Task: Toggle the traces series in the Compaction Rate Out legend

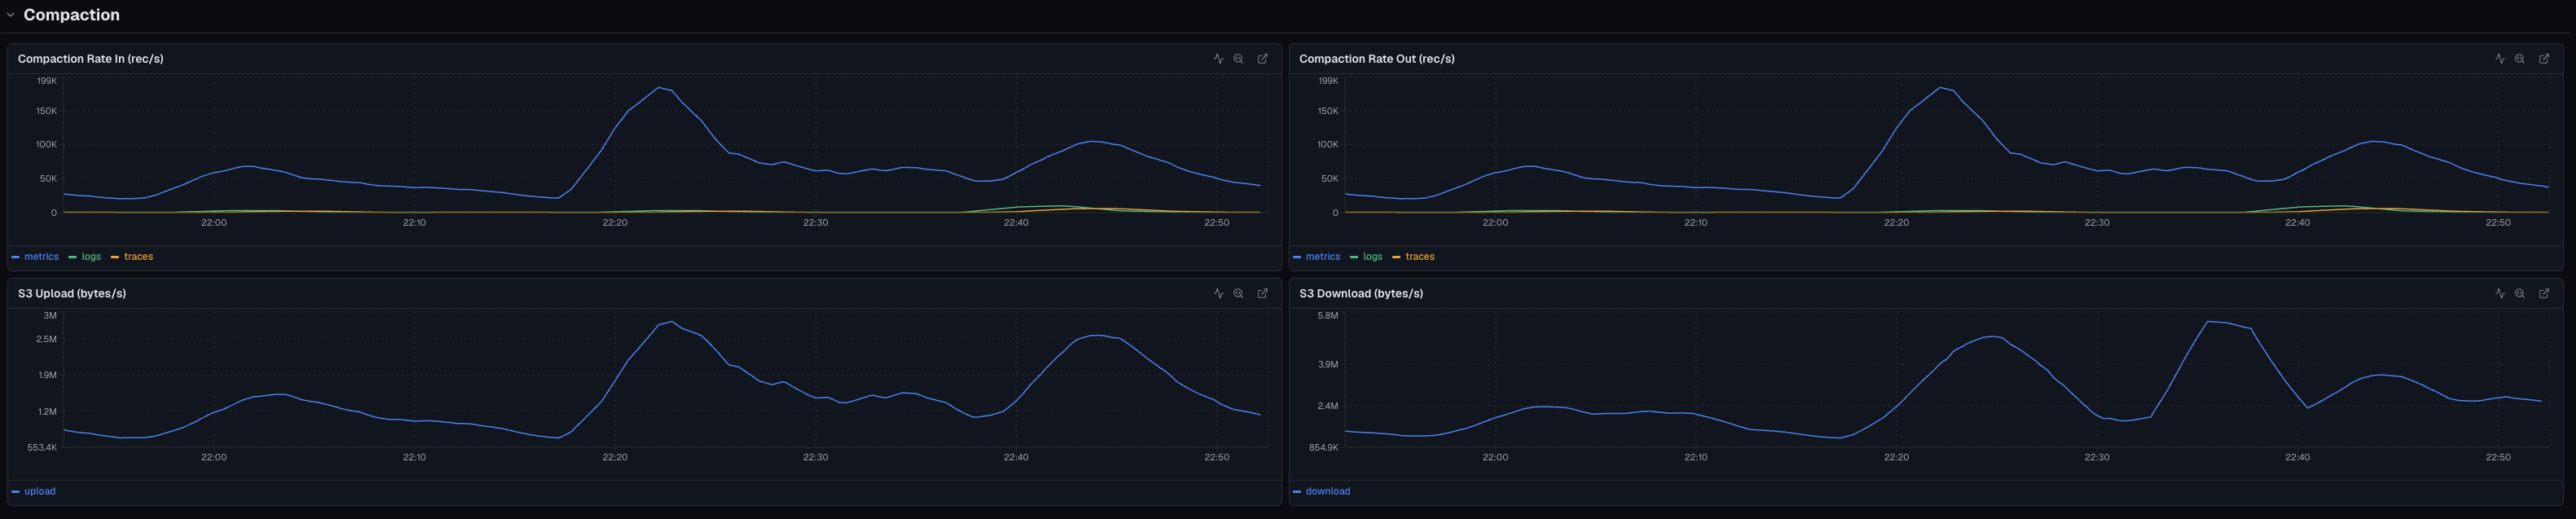Action: point(1419,257)
